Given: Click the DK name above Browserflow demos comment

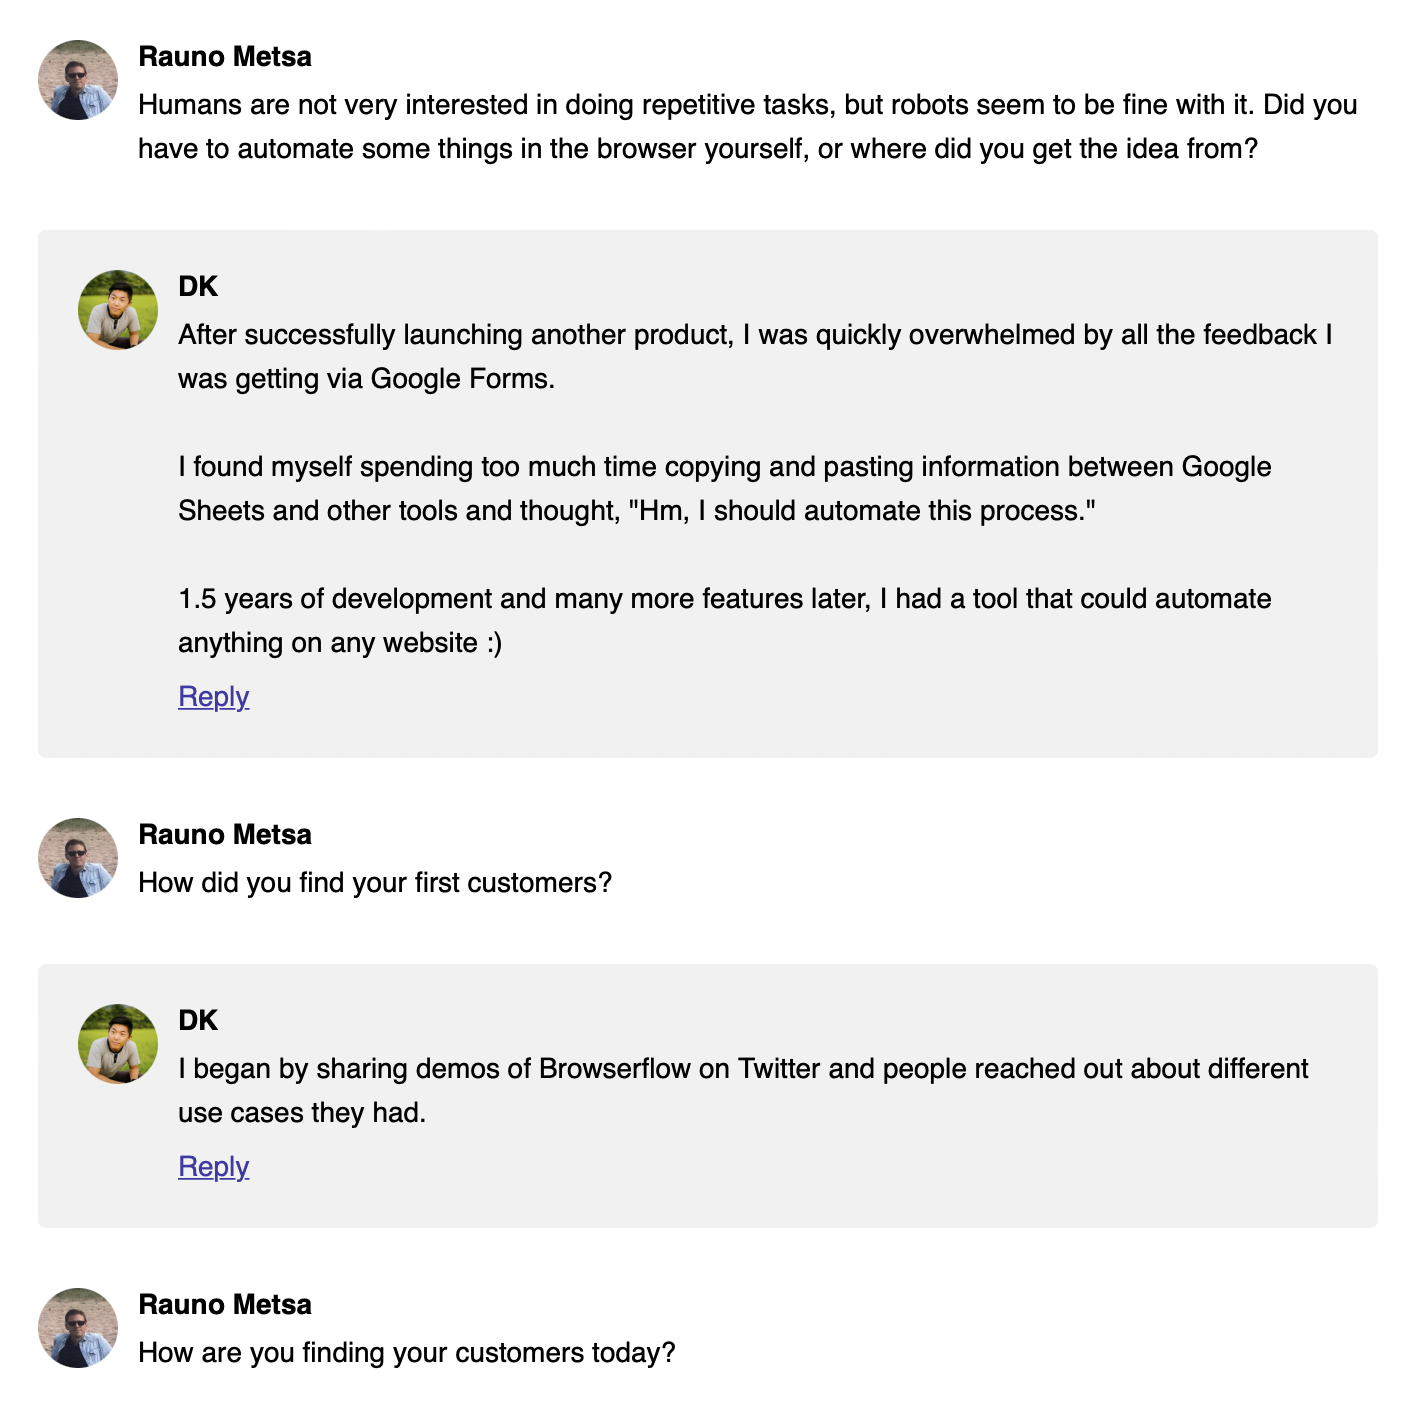Looking at the screenshot, I should (x=198, y=1021).
